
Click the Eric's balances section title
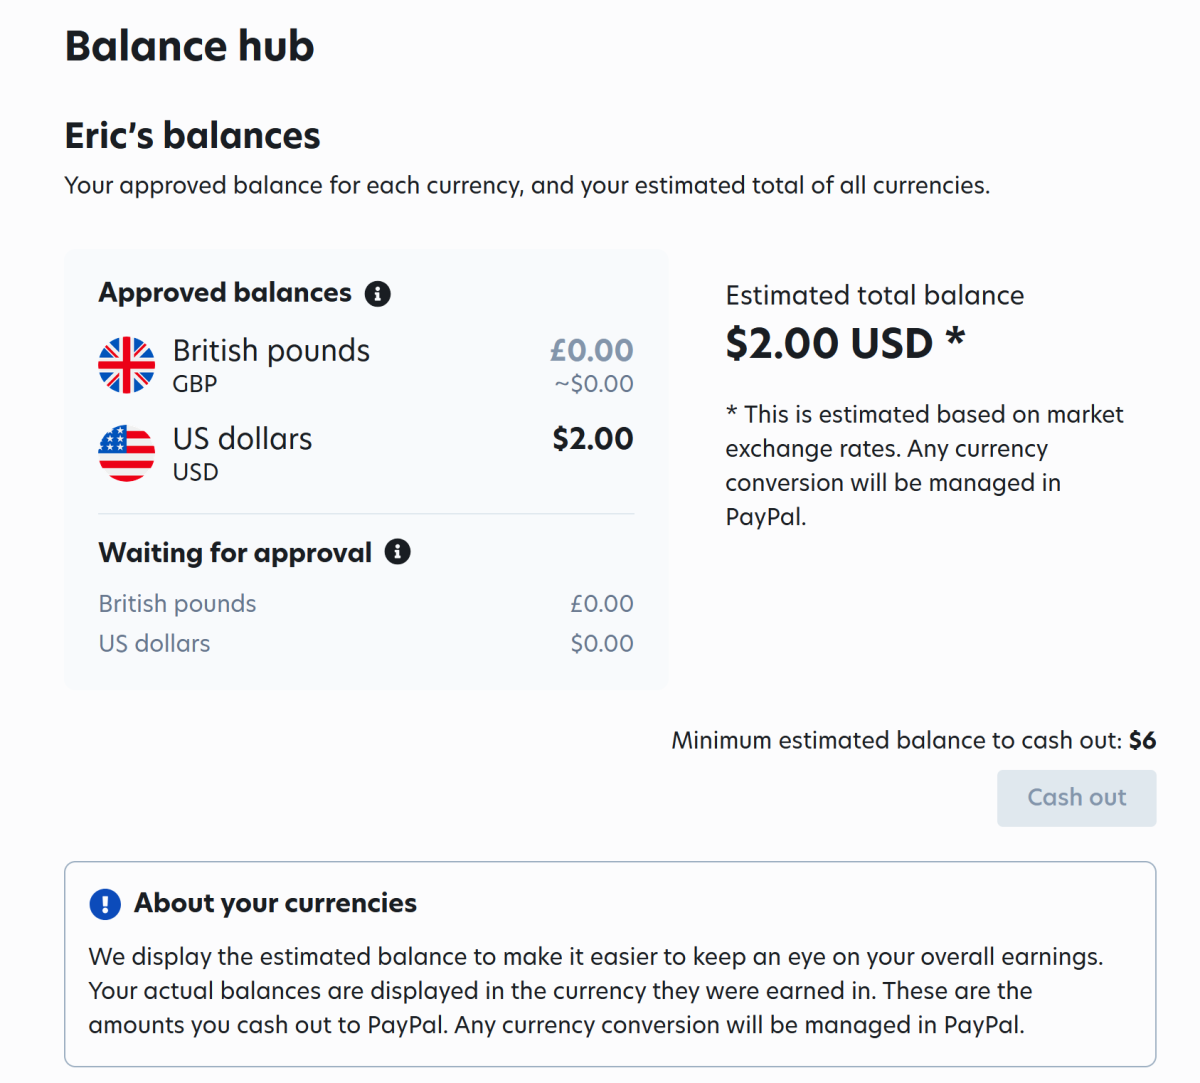pyautogui.click(x=192, y=135)
